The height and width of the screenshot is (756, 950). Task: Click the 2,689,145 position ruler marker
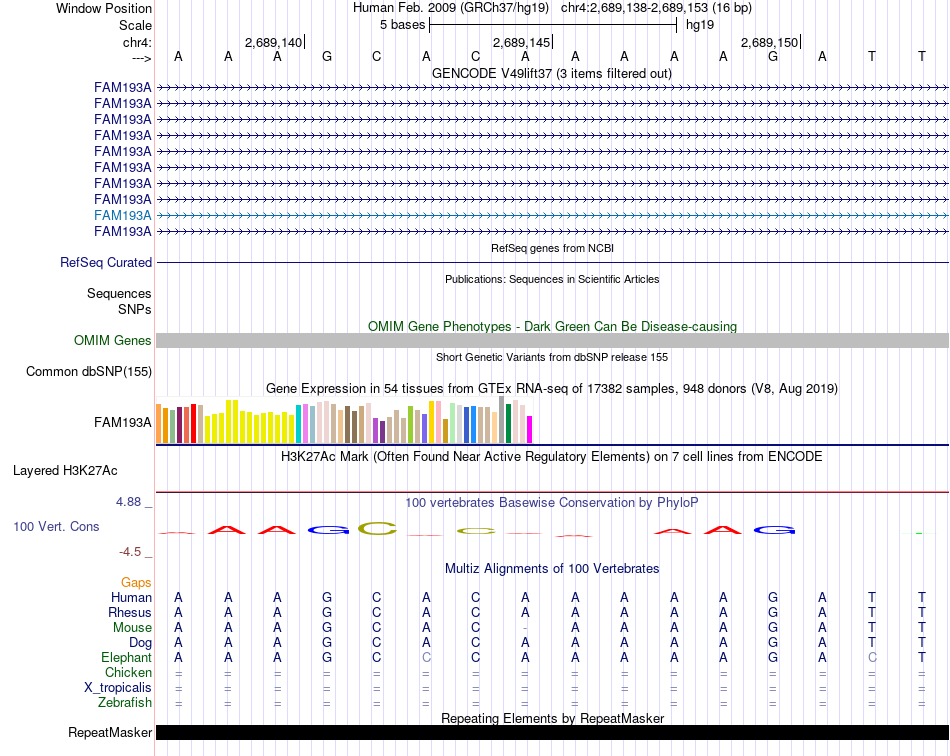[x=522, y=42]
